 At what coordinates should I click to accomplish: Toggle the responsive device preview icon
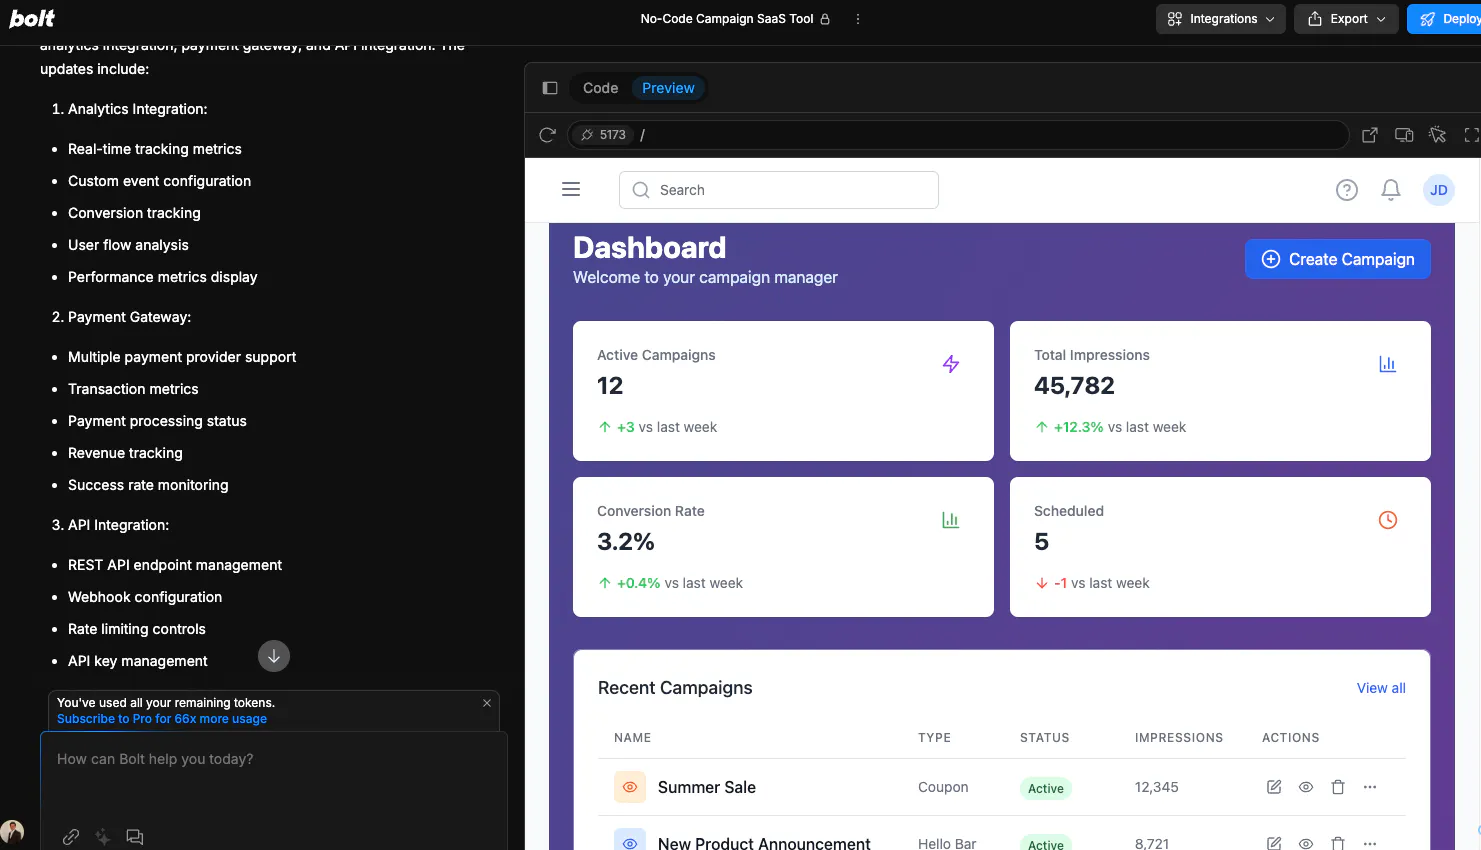pos(1404,135)
